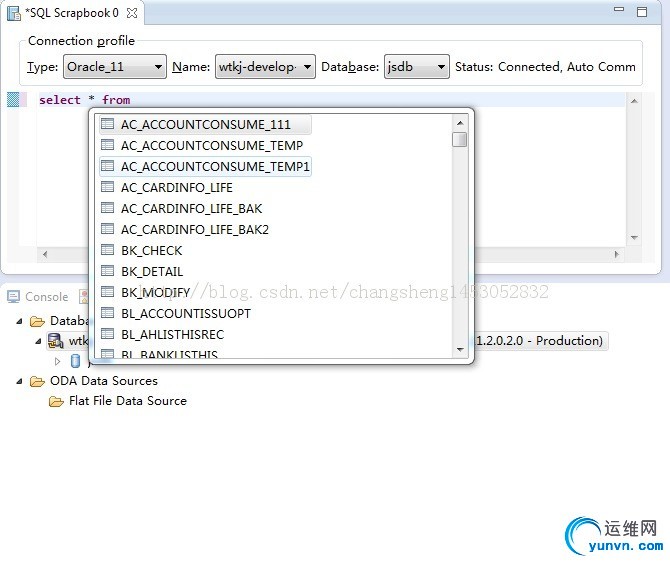The image size is (670, 563).
Task: Place cursor after 'select * from' text
Action: 132,100
